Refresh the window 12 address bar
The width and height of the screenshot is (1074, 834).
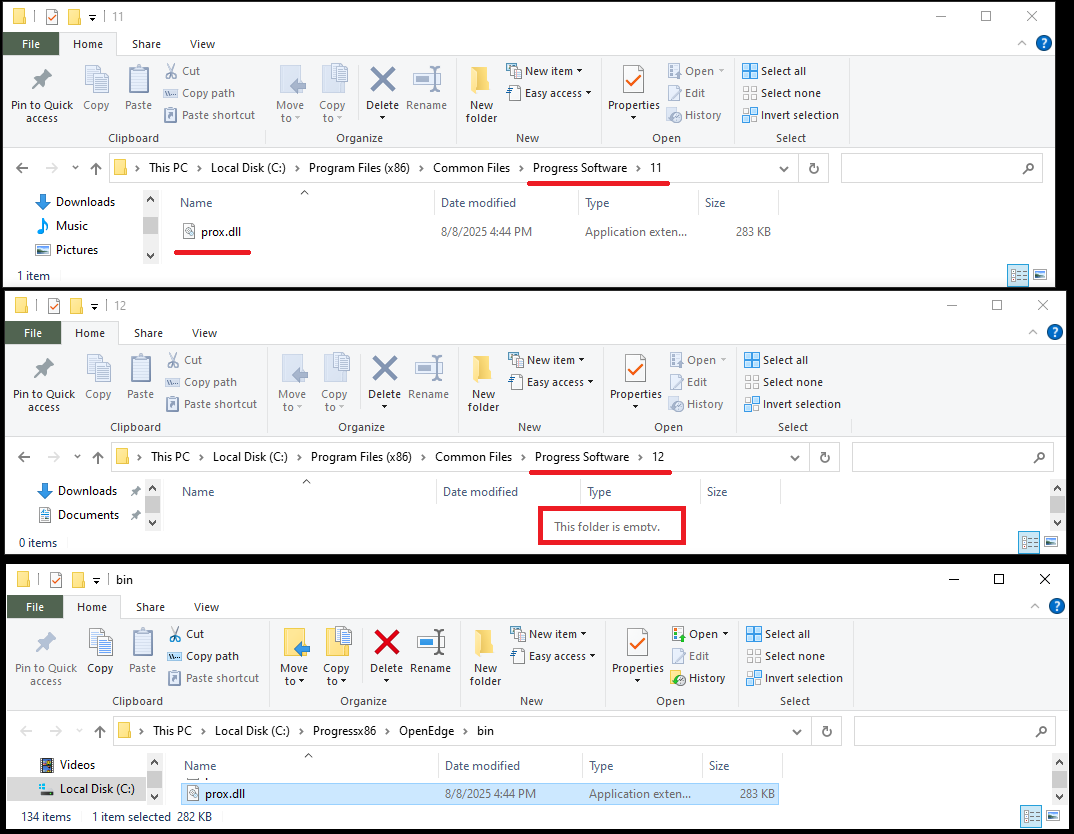click(x=825, y=457)
